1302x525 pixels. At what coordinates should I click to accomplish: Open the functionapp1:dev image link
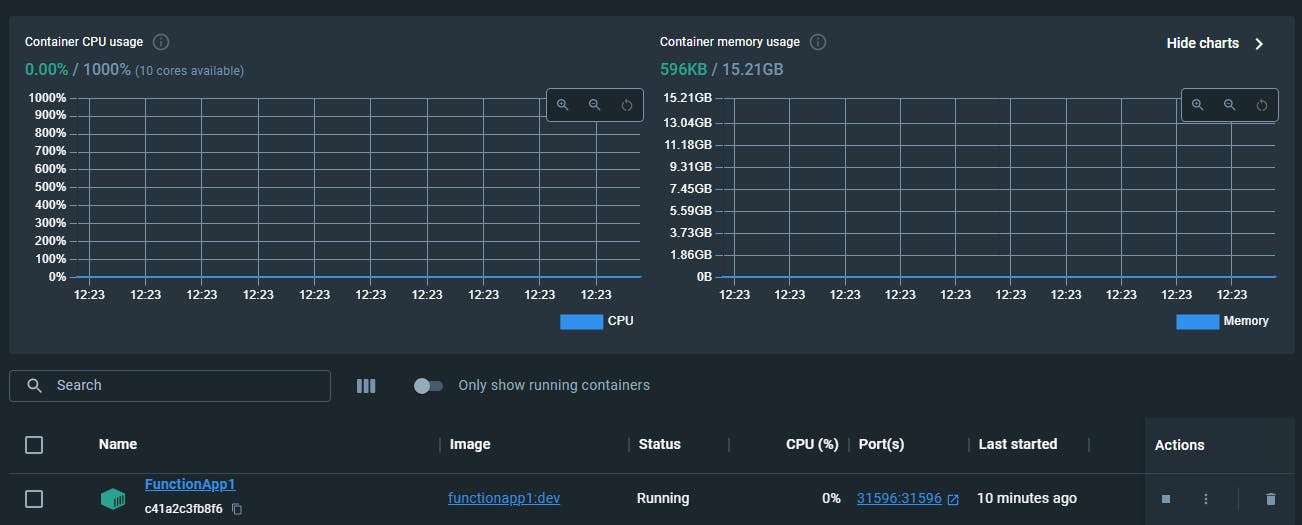tap(504, 498)
